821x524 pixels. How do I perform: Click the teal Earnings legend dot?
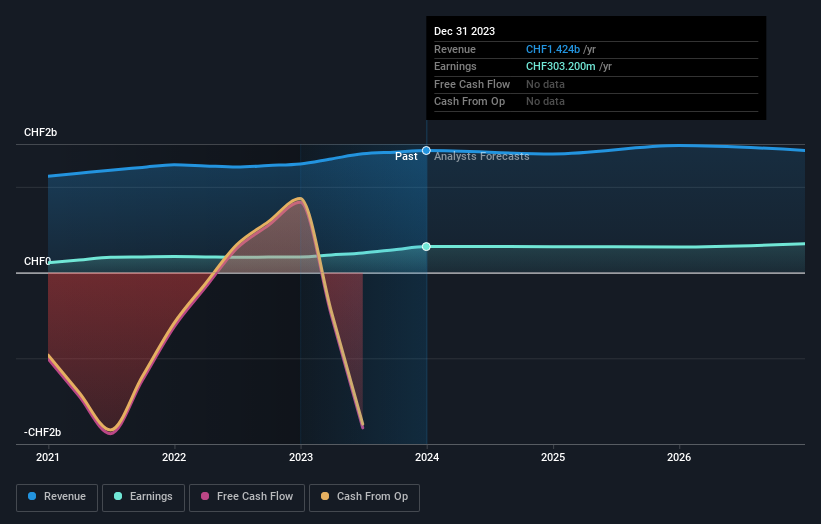coord(118,496)
